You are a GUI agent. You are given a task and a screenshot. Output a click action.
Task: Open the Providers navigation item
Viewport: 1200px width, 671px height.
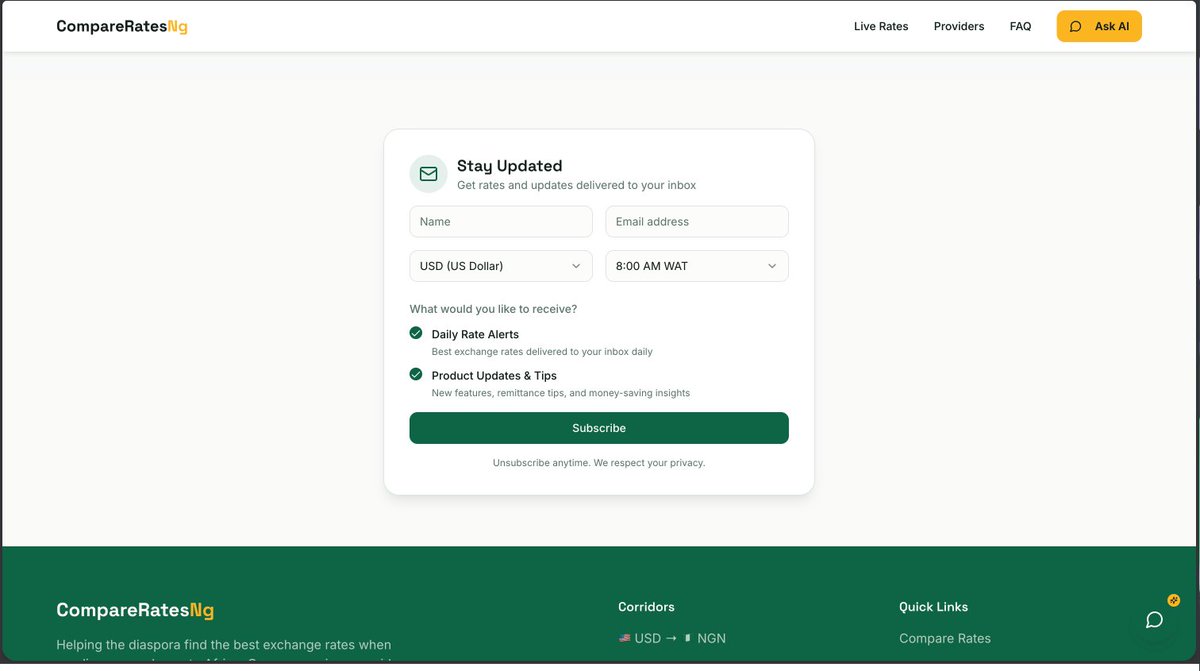click(959, 26)
